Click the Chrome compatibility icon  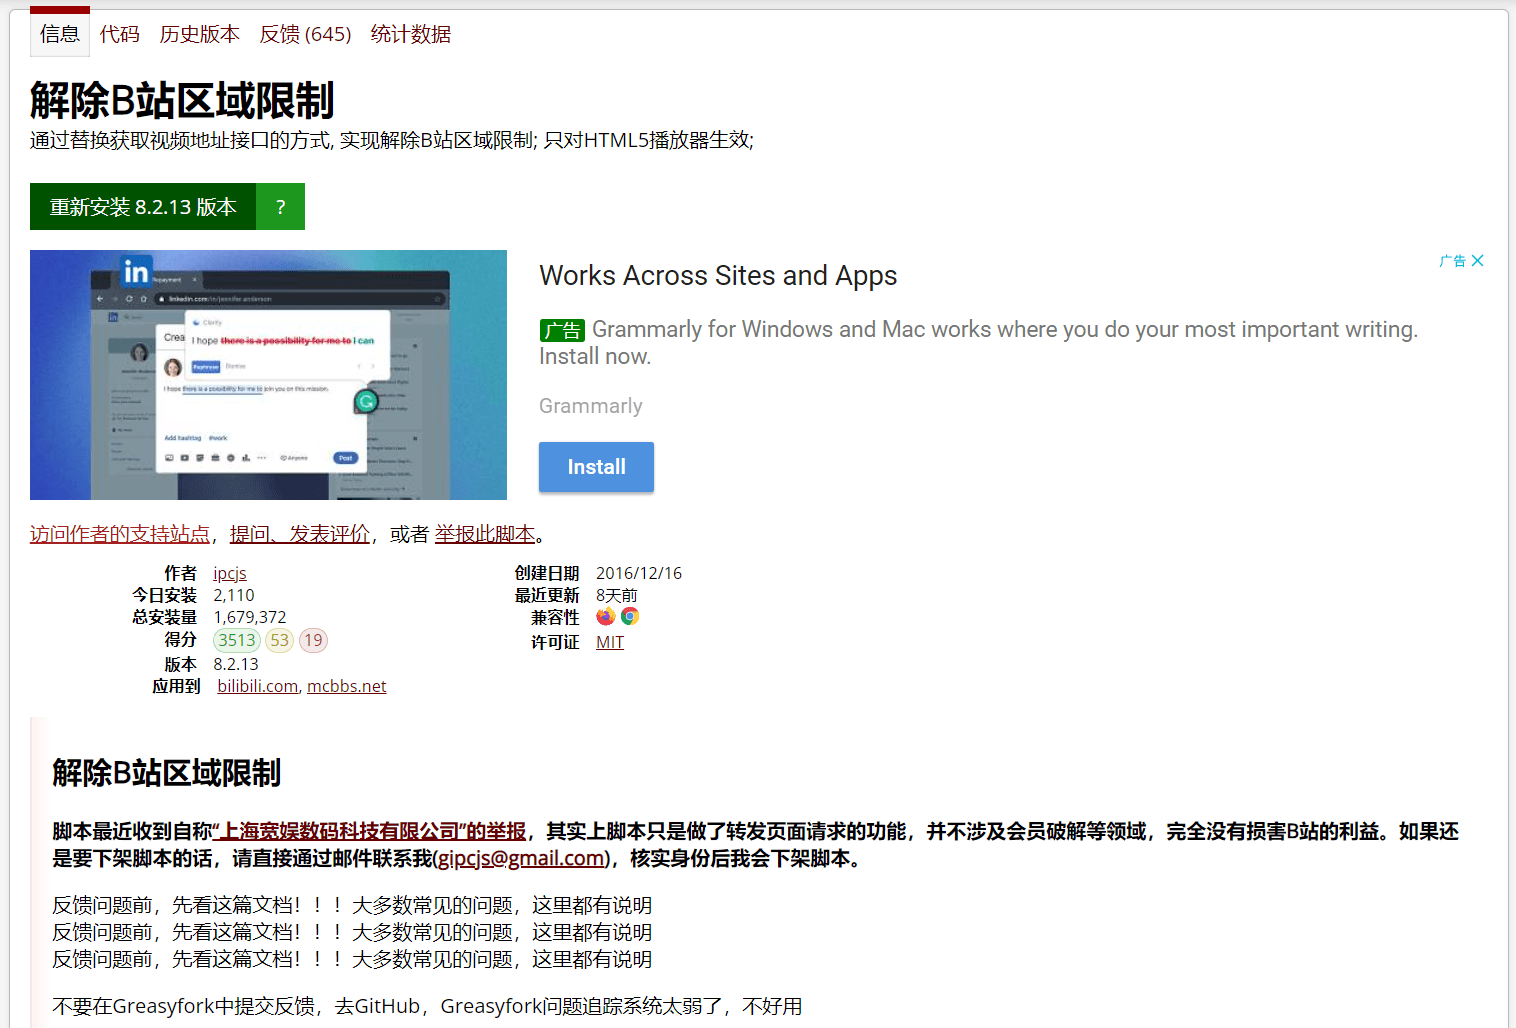630,616
